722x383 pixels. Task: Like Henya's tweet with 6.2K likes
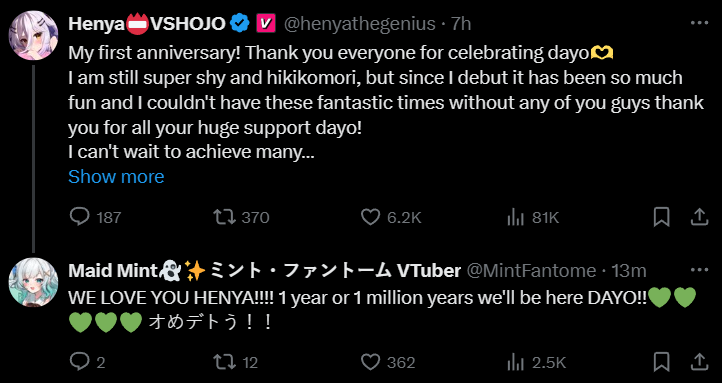[x=370, y=217]
